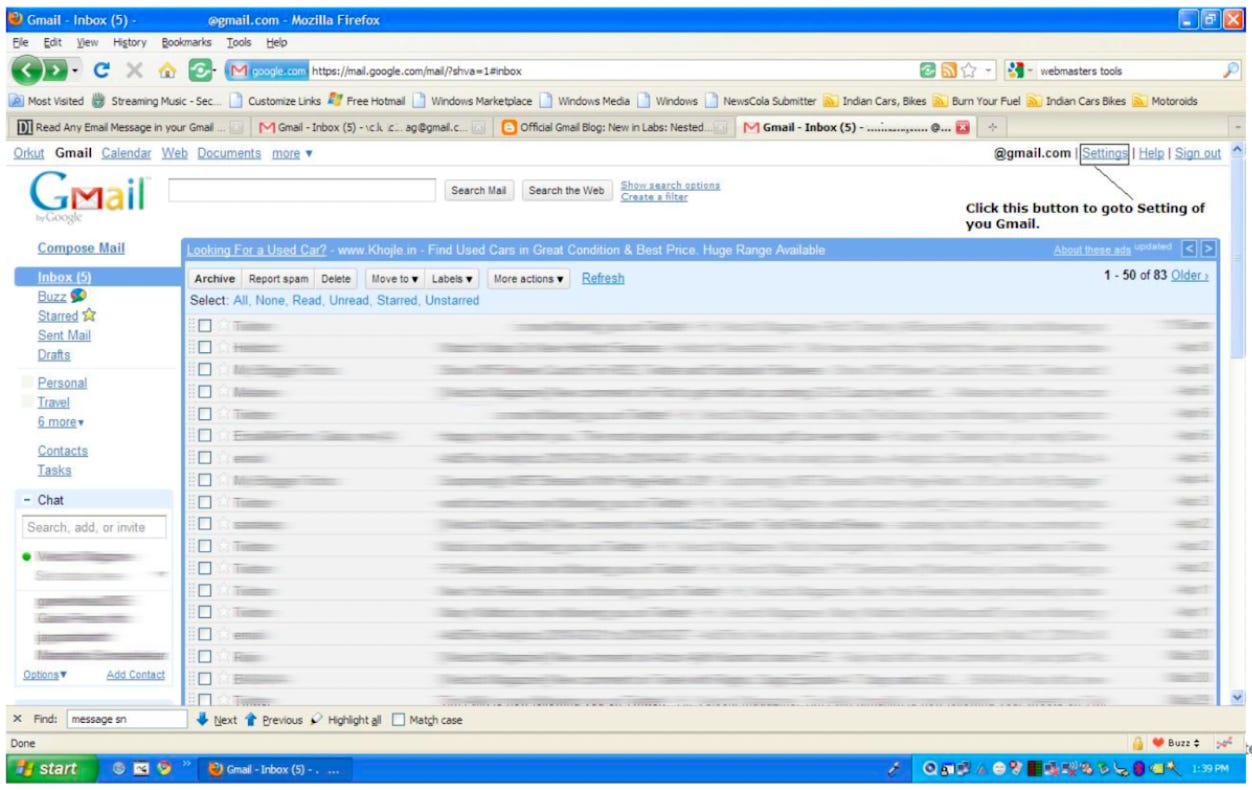The image size is (1252, 790).
Task: Open the back/forward history dropdown arrow
Action: point(74,71)
